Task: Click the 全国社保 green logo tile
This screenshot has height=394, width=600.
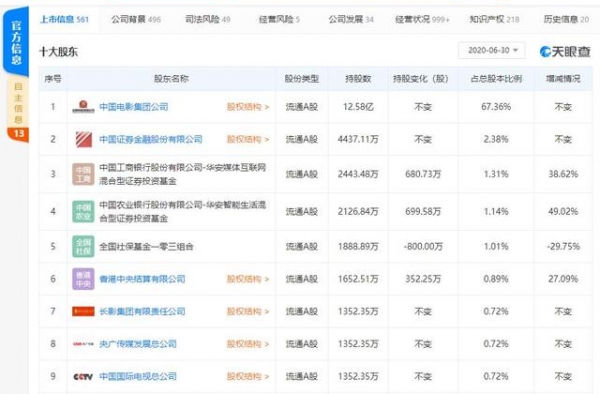Action: (x=83, y=246)
